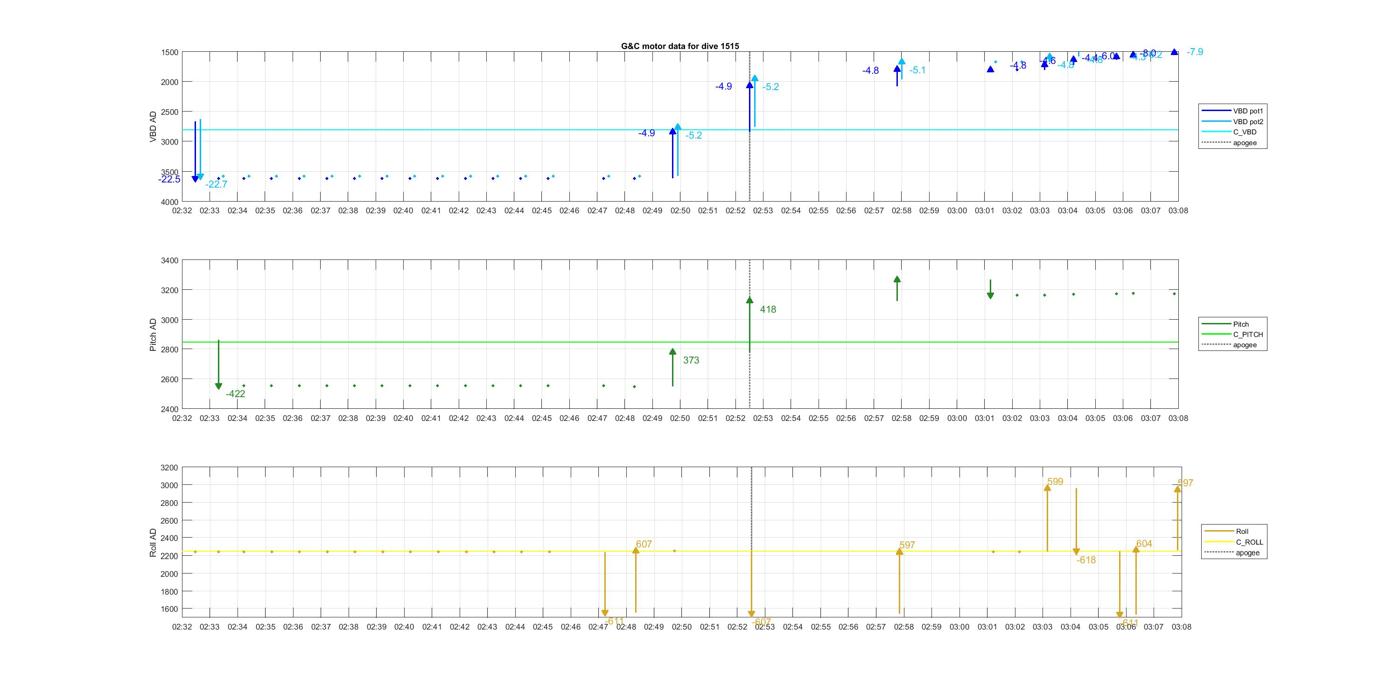Click the "Pitch AD" y-axis label
The height and width of the screenshot is (693, 1400).
[x=153, y=335]
